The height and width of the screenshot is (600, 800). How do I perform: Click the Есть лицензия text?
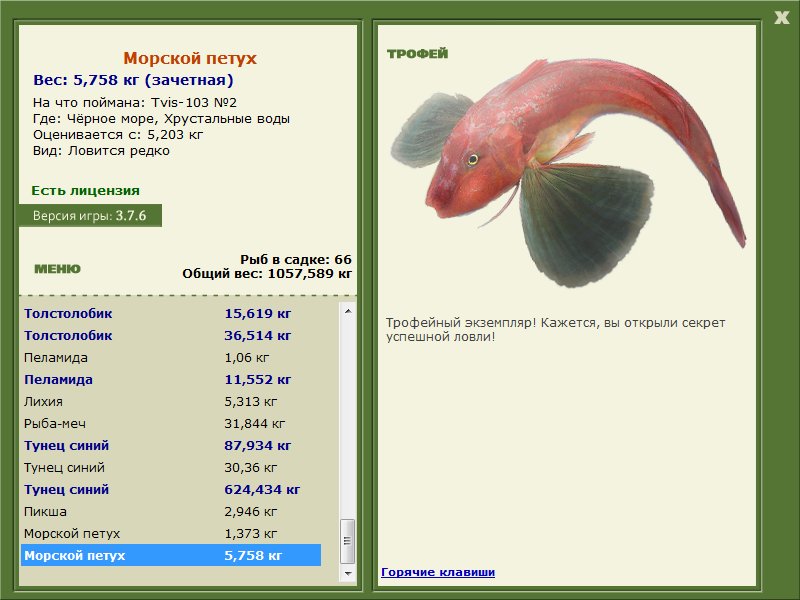[85, 190]
